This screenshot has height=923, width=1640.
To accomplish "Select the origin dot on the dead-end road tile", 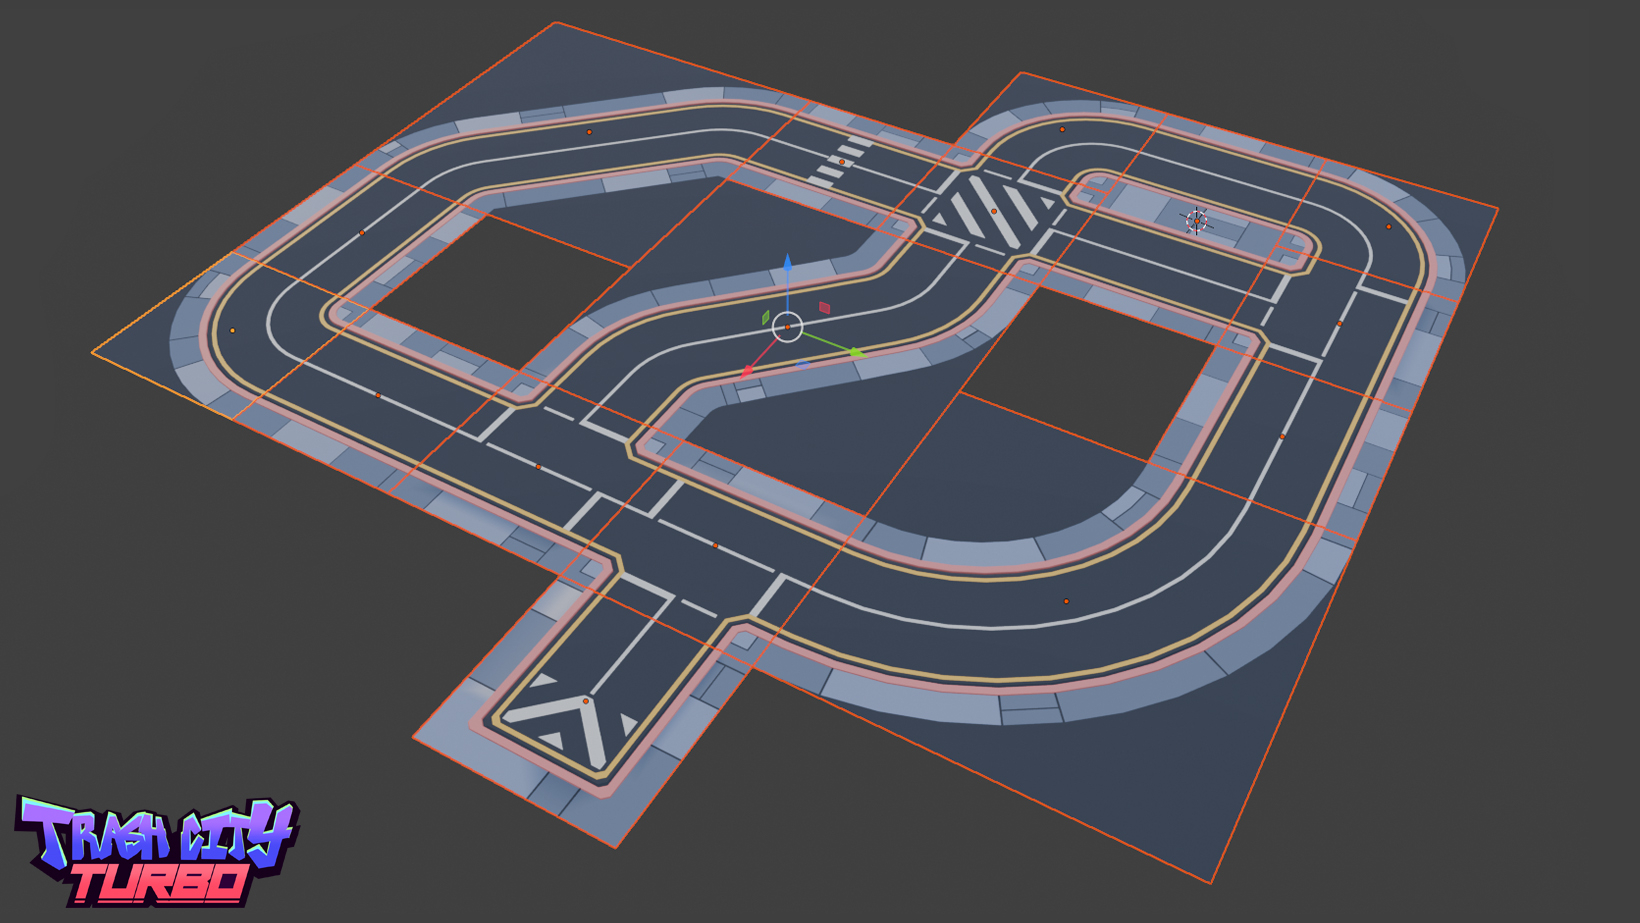I will click(586, 701).
